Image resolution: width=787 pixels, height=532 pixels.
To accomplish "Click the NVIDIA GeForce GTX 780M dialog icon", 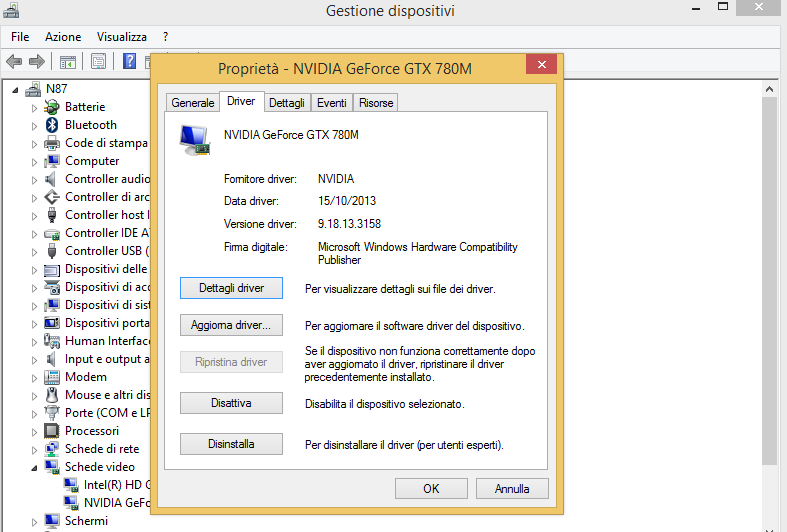I will click(195, 140).
